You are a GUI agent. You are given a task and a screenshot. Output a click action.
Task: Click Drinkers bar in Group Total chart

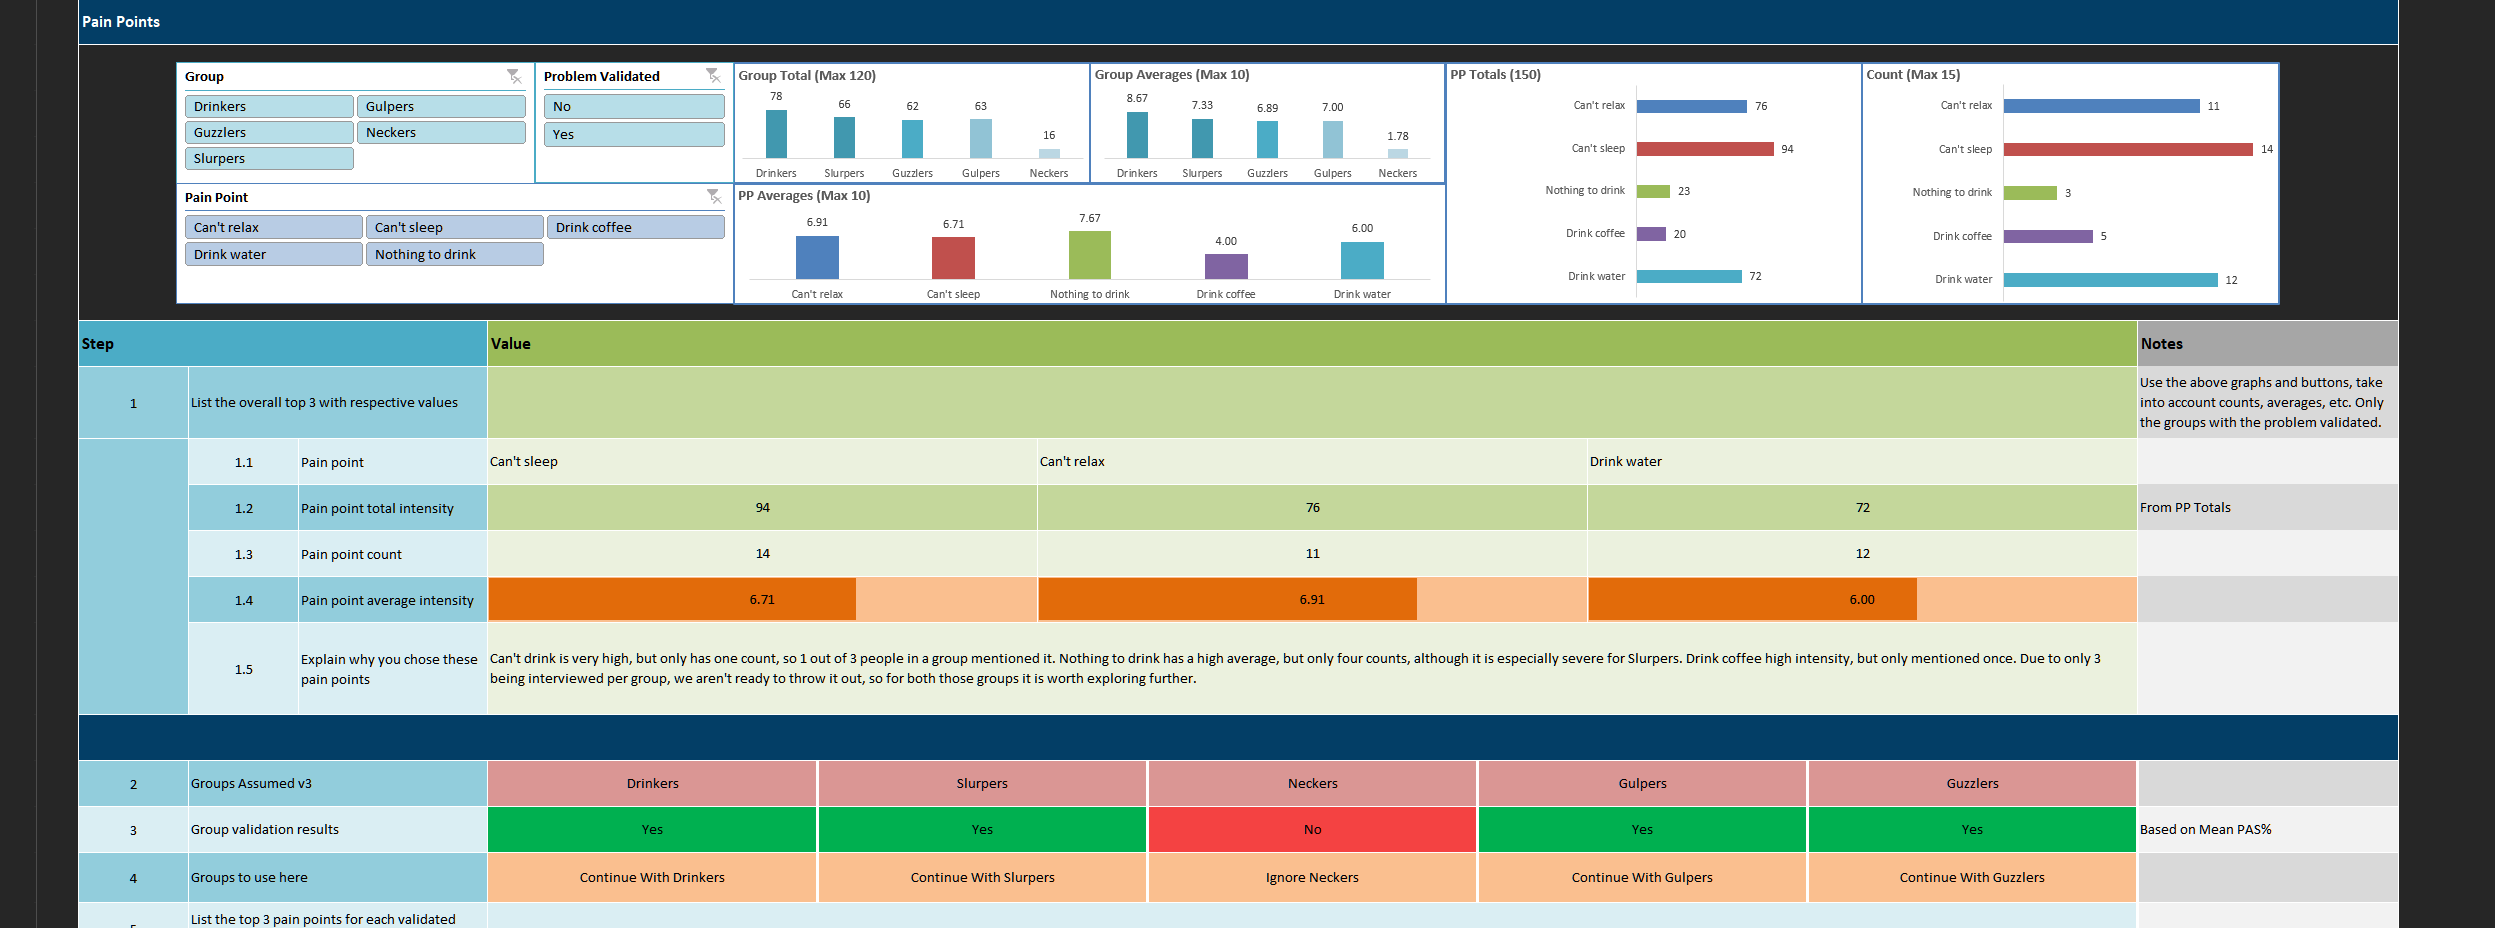click(x=776, y=134)
